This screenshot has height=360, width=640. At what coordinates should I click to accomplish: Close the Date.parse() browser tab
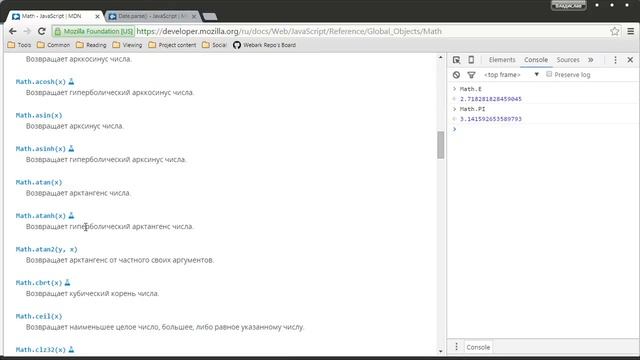pos(194,16)
